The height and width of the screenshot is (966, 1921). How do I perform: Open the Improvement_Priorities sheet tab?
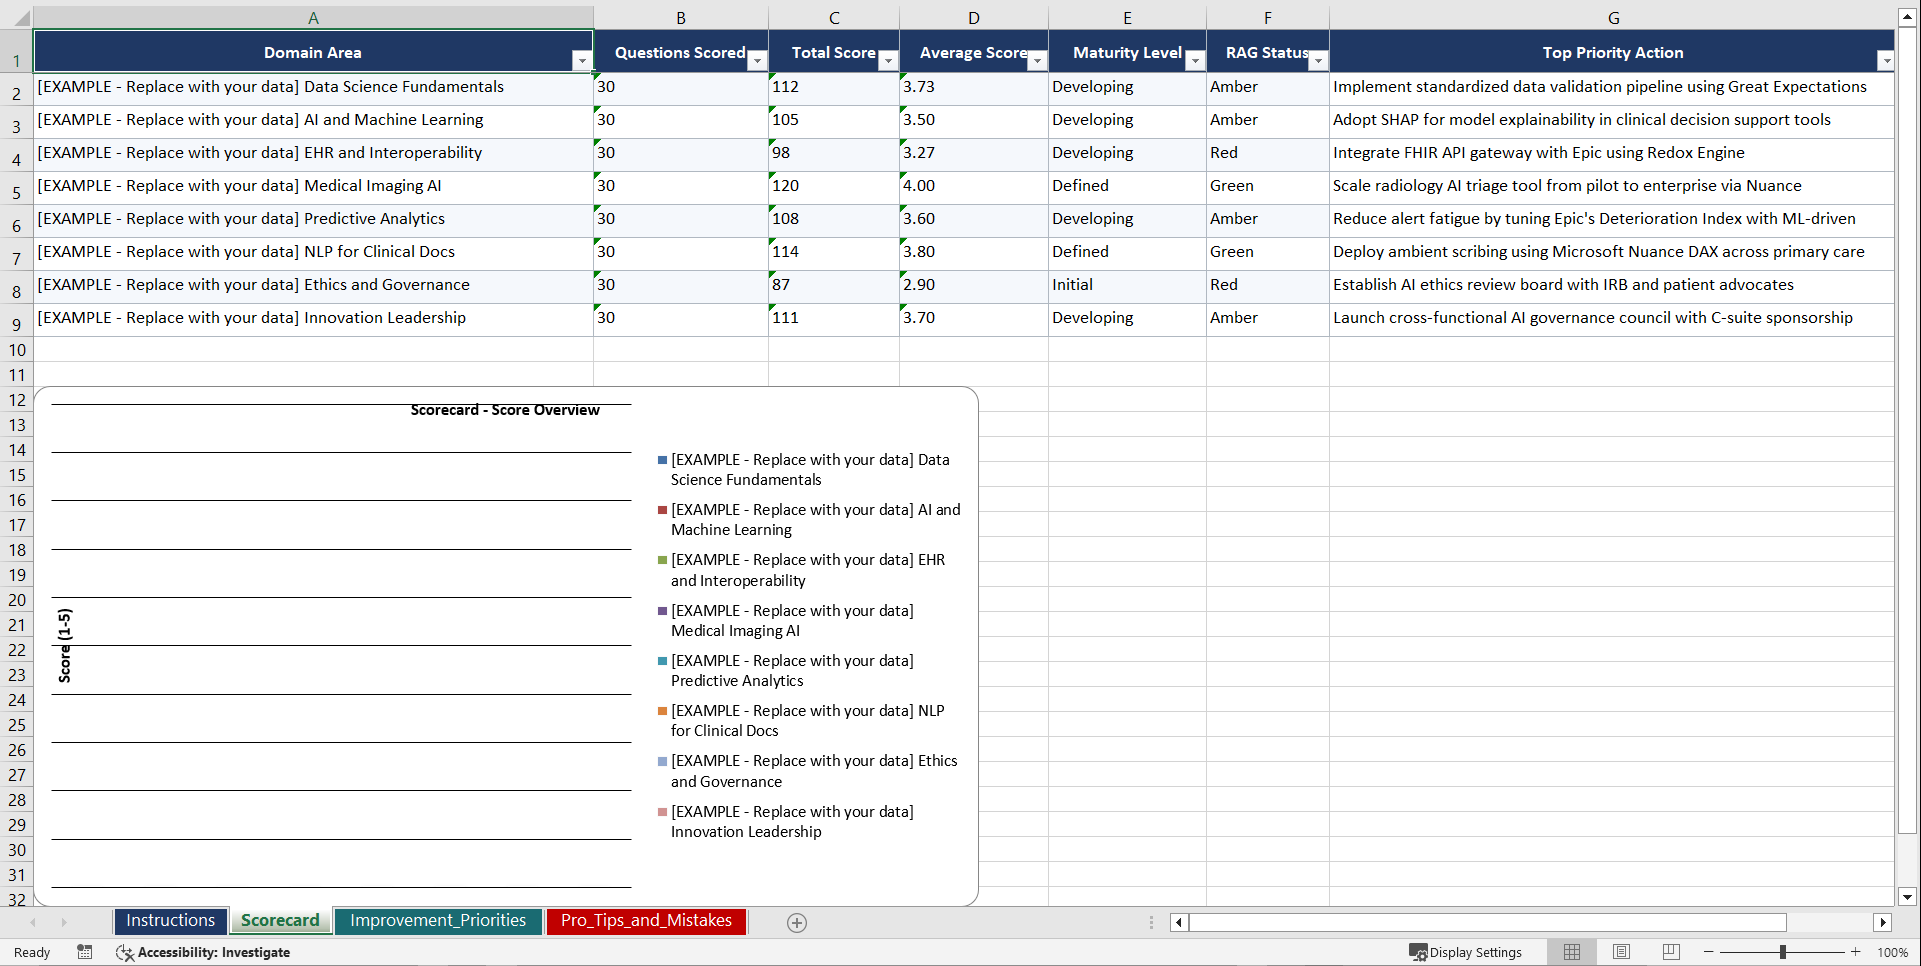(438, 920)
